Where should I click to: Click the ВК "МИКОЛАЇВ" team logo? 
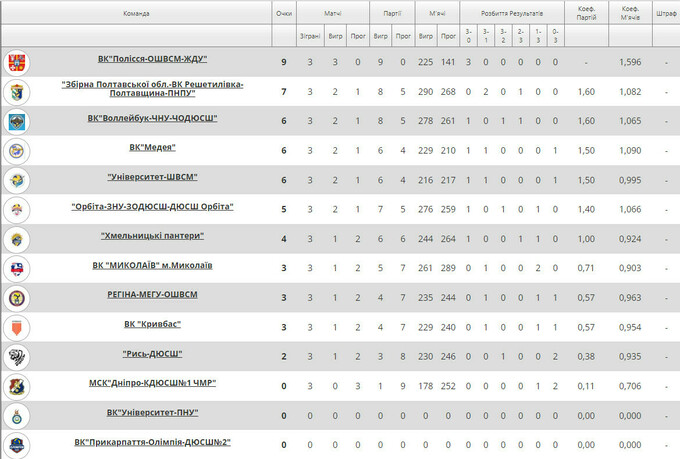17,268
